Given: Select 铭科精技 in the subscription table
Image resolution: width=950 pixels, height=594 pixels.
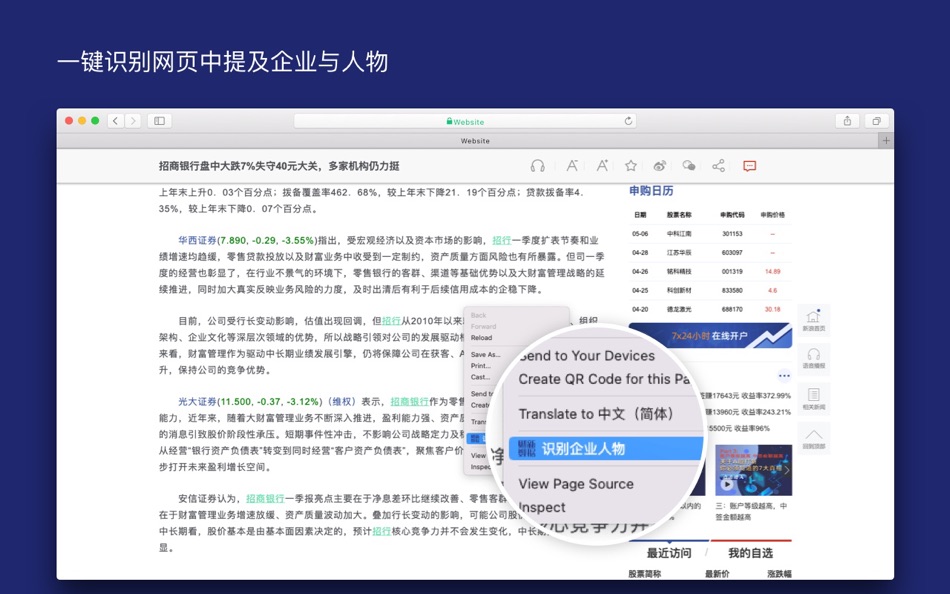Looking at the screenshot, I should [x=679, y=272].
